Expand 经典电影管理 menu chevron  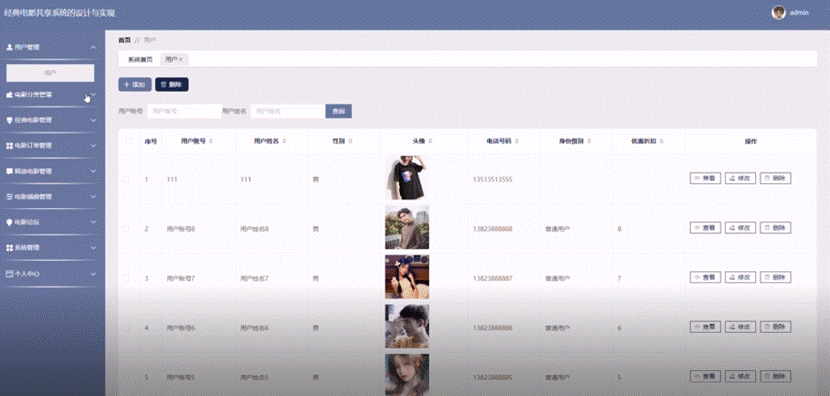pyautogui.click(x=93, y=120)
